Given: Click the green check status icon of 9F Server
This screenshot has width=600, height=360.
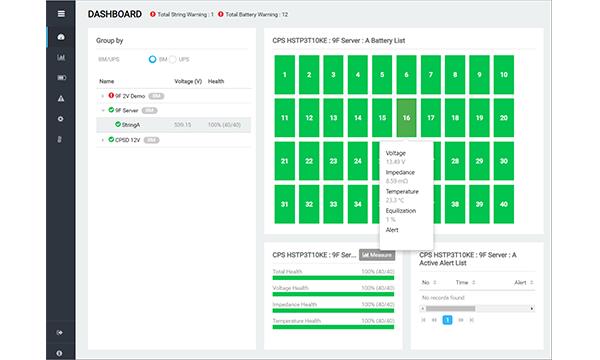Looking at the screenshot, I should pyautogui.click(x=111, y=110).
